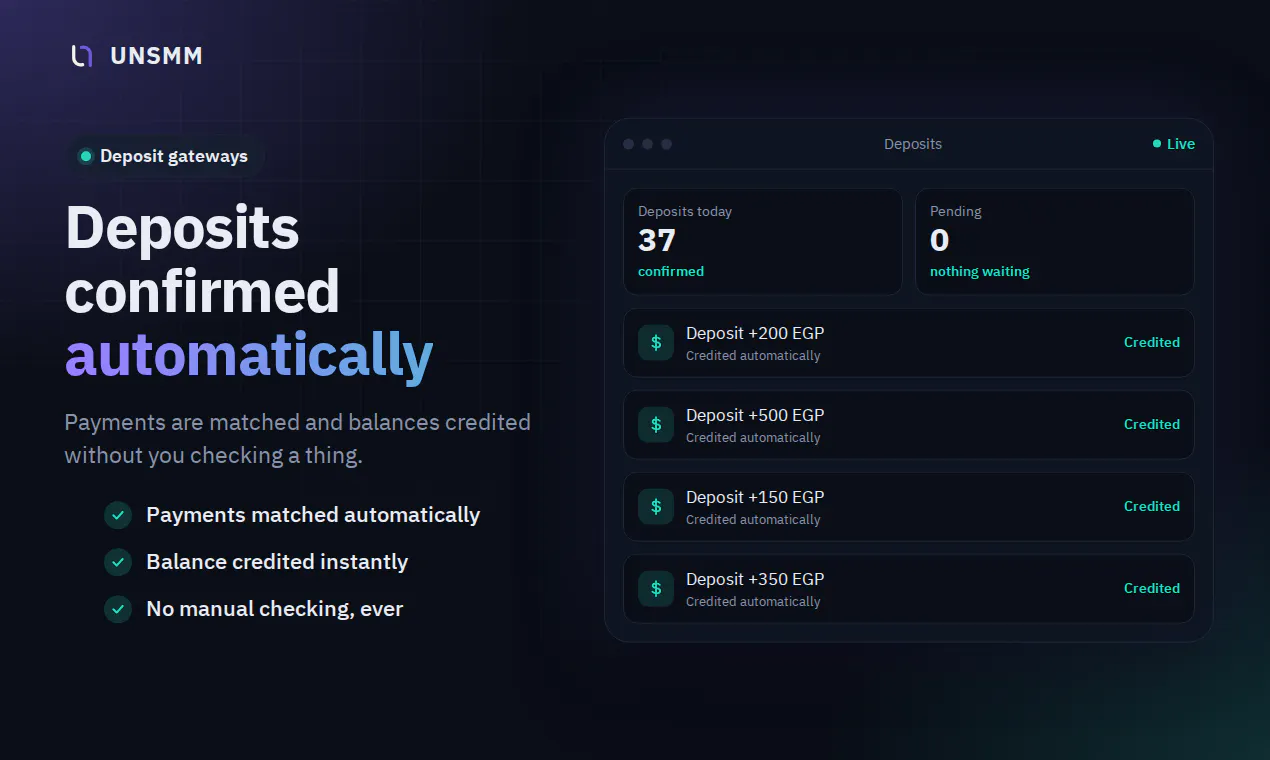Click the No manual checking, ever text
Viewport: 1270px width, 760px height.
pyautogui.click(x=275, y=609)
